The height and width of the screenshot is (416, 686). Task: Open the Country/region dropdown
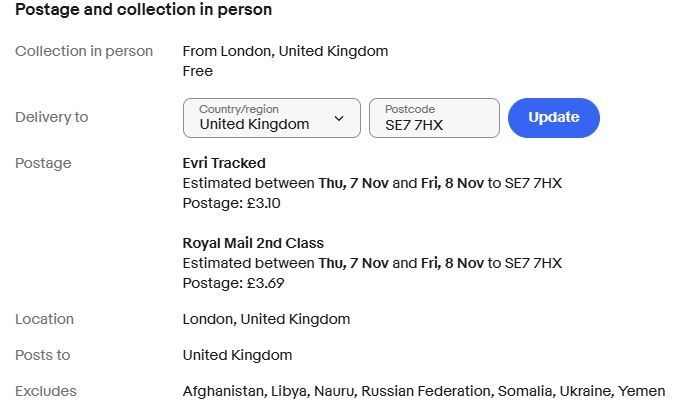271,118
